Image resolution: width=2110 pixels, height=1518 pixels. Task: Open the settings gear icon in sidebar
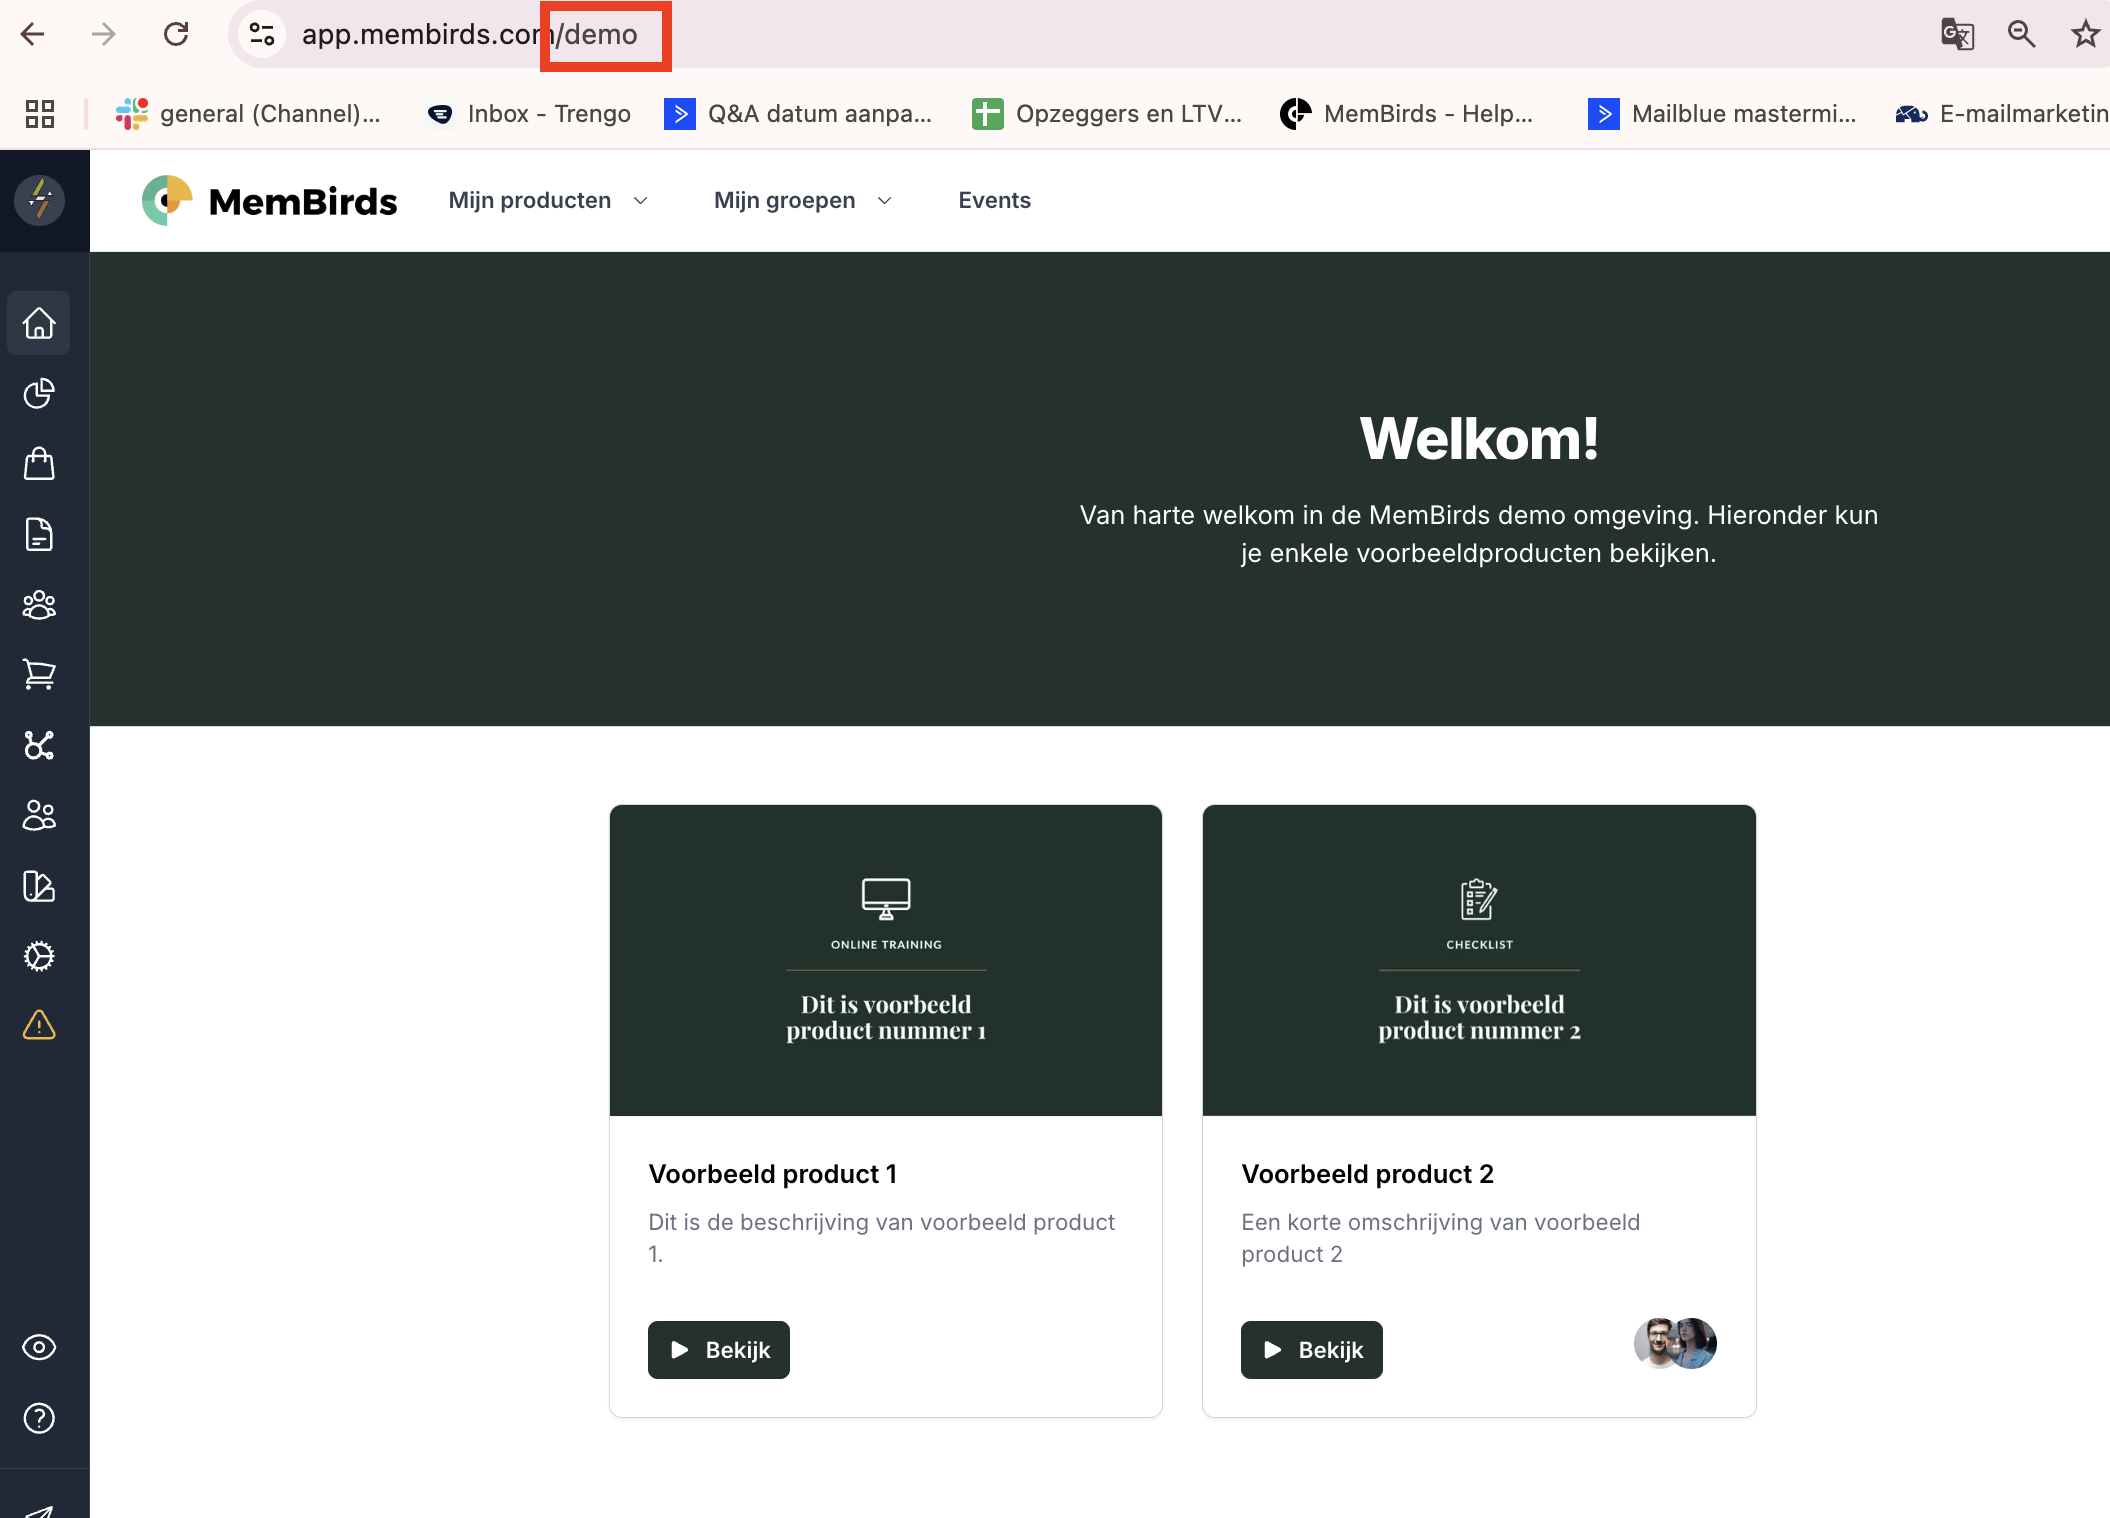(39, 956)
